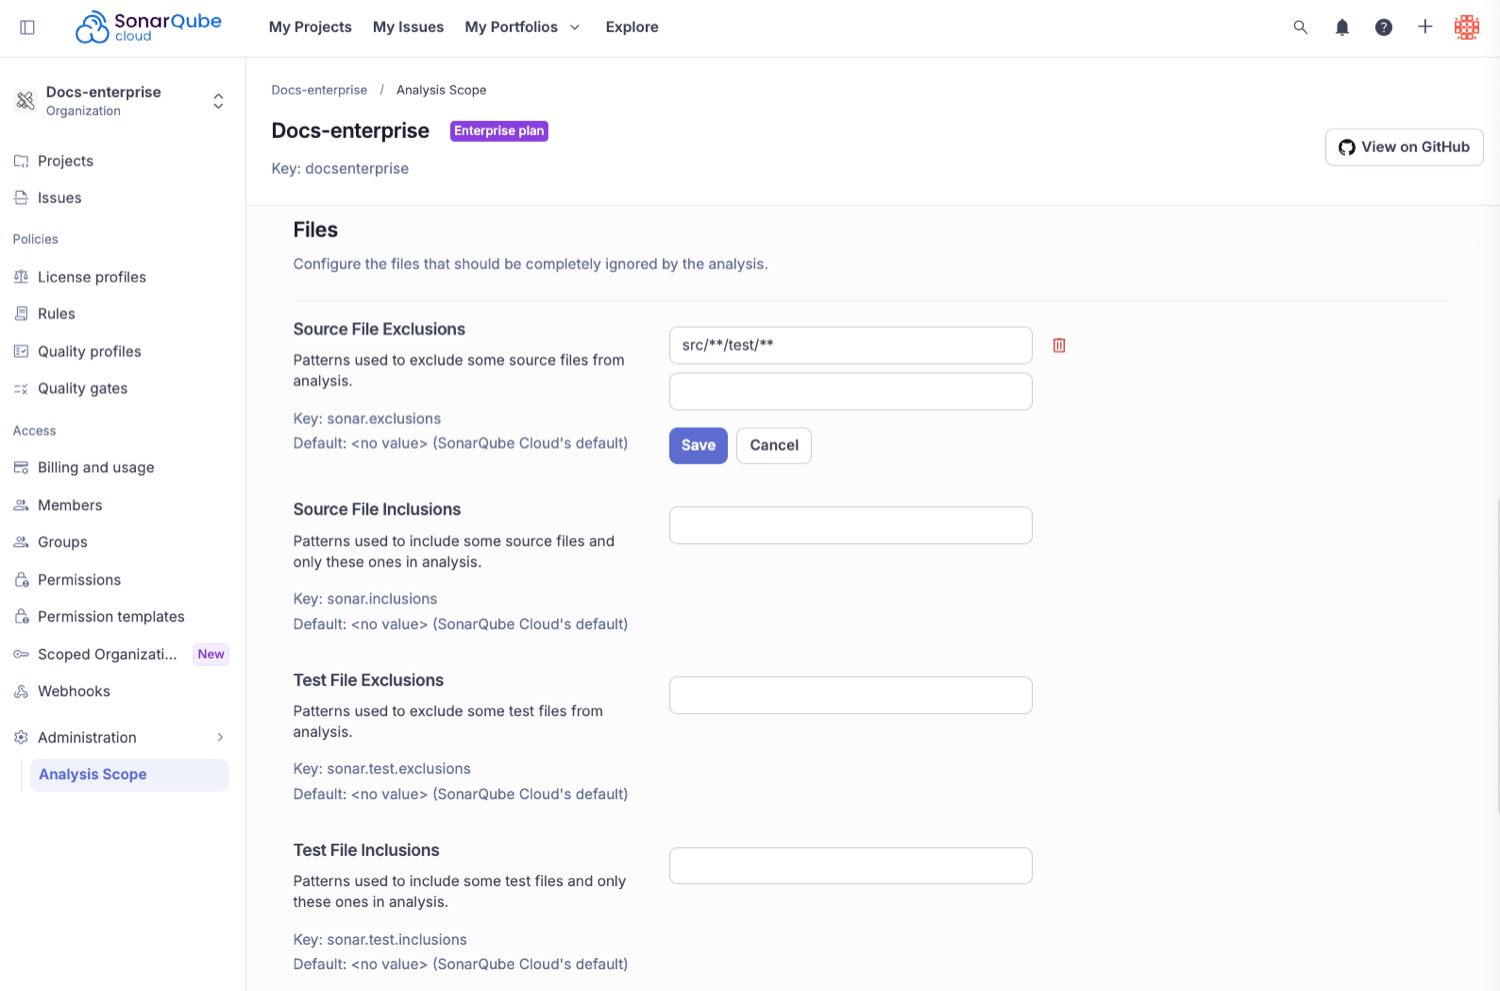Click the Analysis Scope breadcrumb
The image size is (1500, 991).
click(441, 90)
